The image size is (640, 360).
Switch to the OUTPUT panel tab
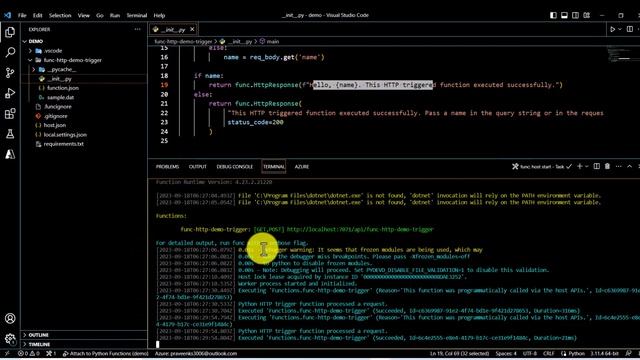pyautogui.click(x=198, y=167)
